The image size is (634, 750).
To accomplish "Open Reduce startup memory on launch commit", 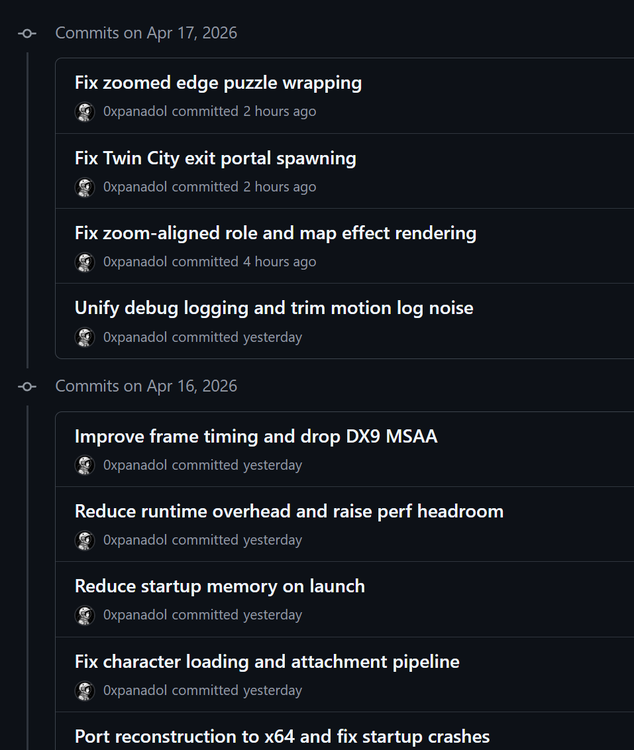I will click(220, 586).
